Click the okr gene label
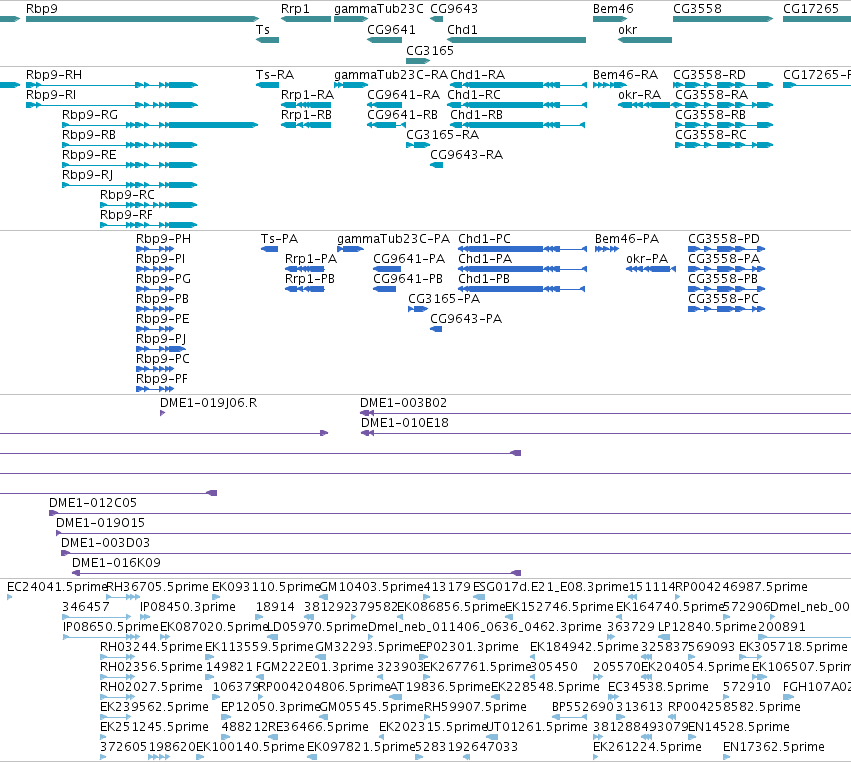851x762 pixels. (x=627, y=29)
